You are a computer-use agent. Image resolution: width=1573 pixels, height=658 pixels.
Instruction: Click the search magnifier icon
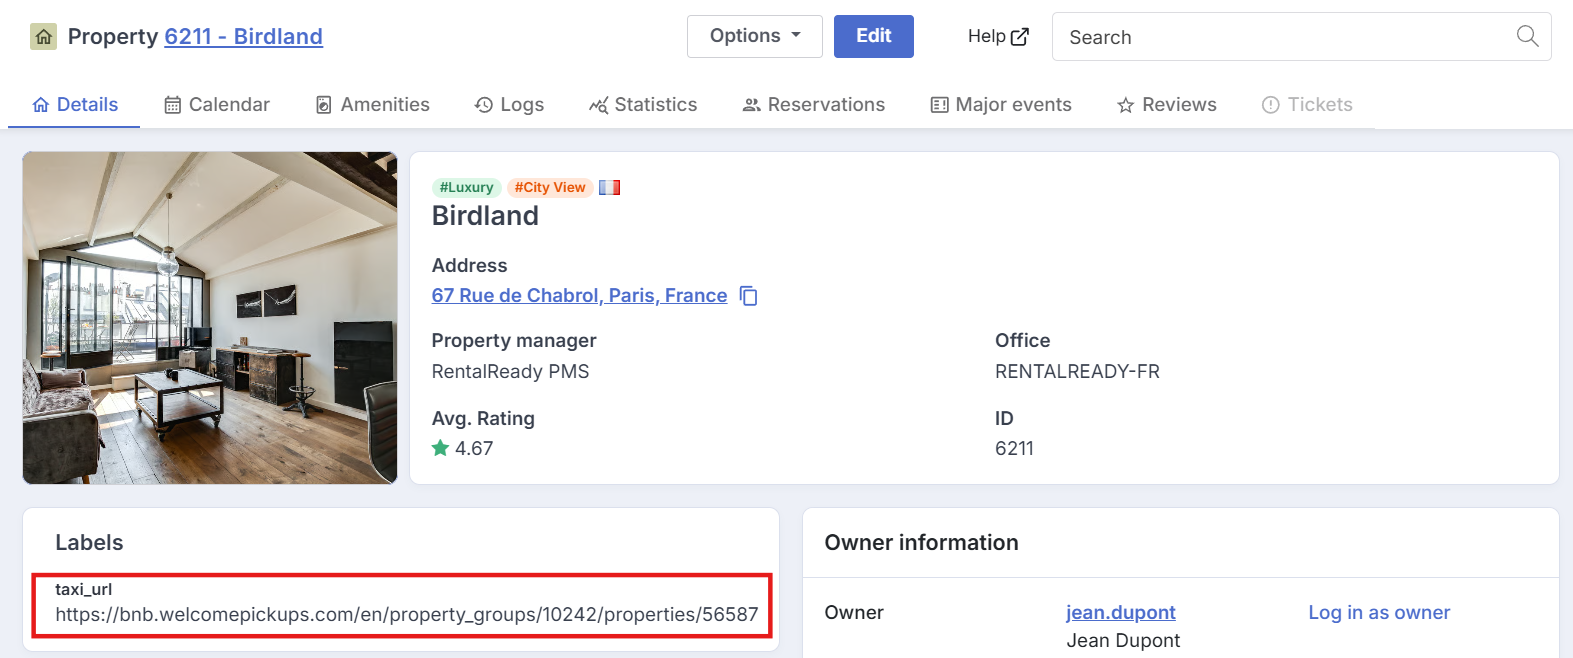pos(1527,36)
